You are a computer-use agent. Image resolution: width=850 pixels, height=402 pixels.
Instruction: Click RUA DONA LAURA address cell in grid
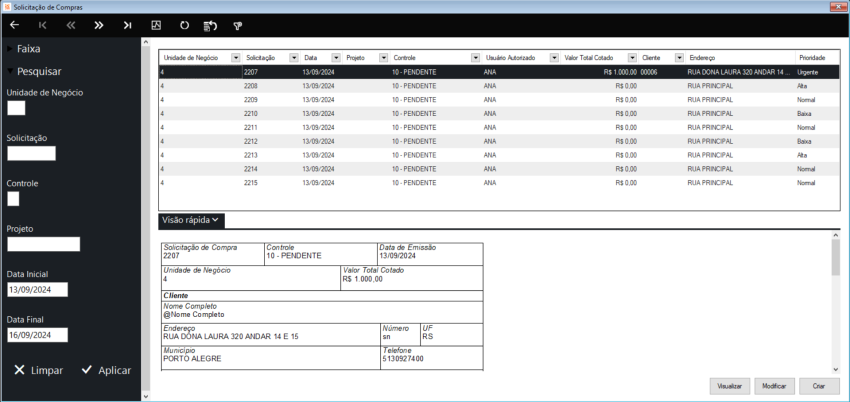(739, 72)
